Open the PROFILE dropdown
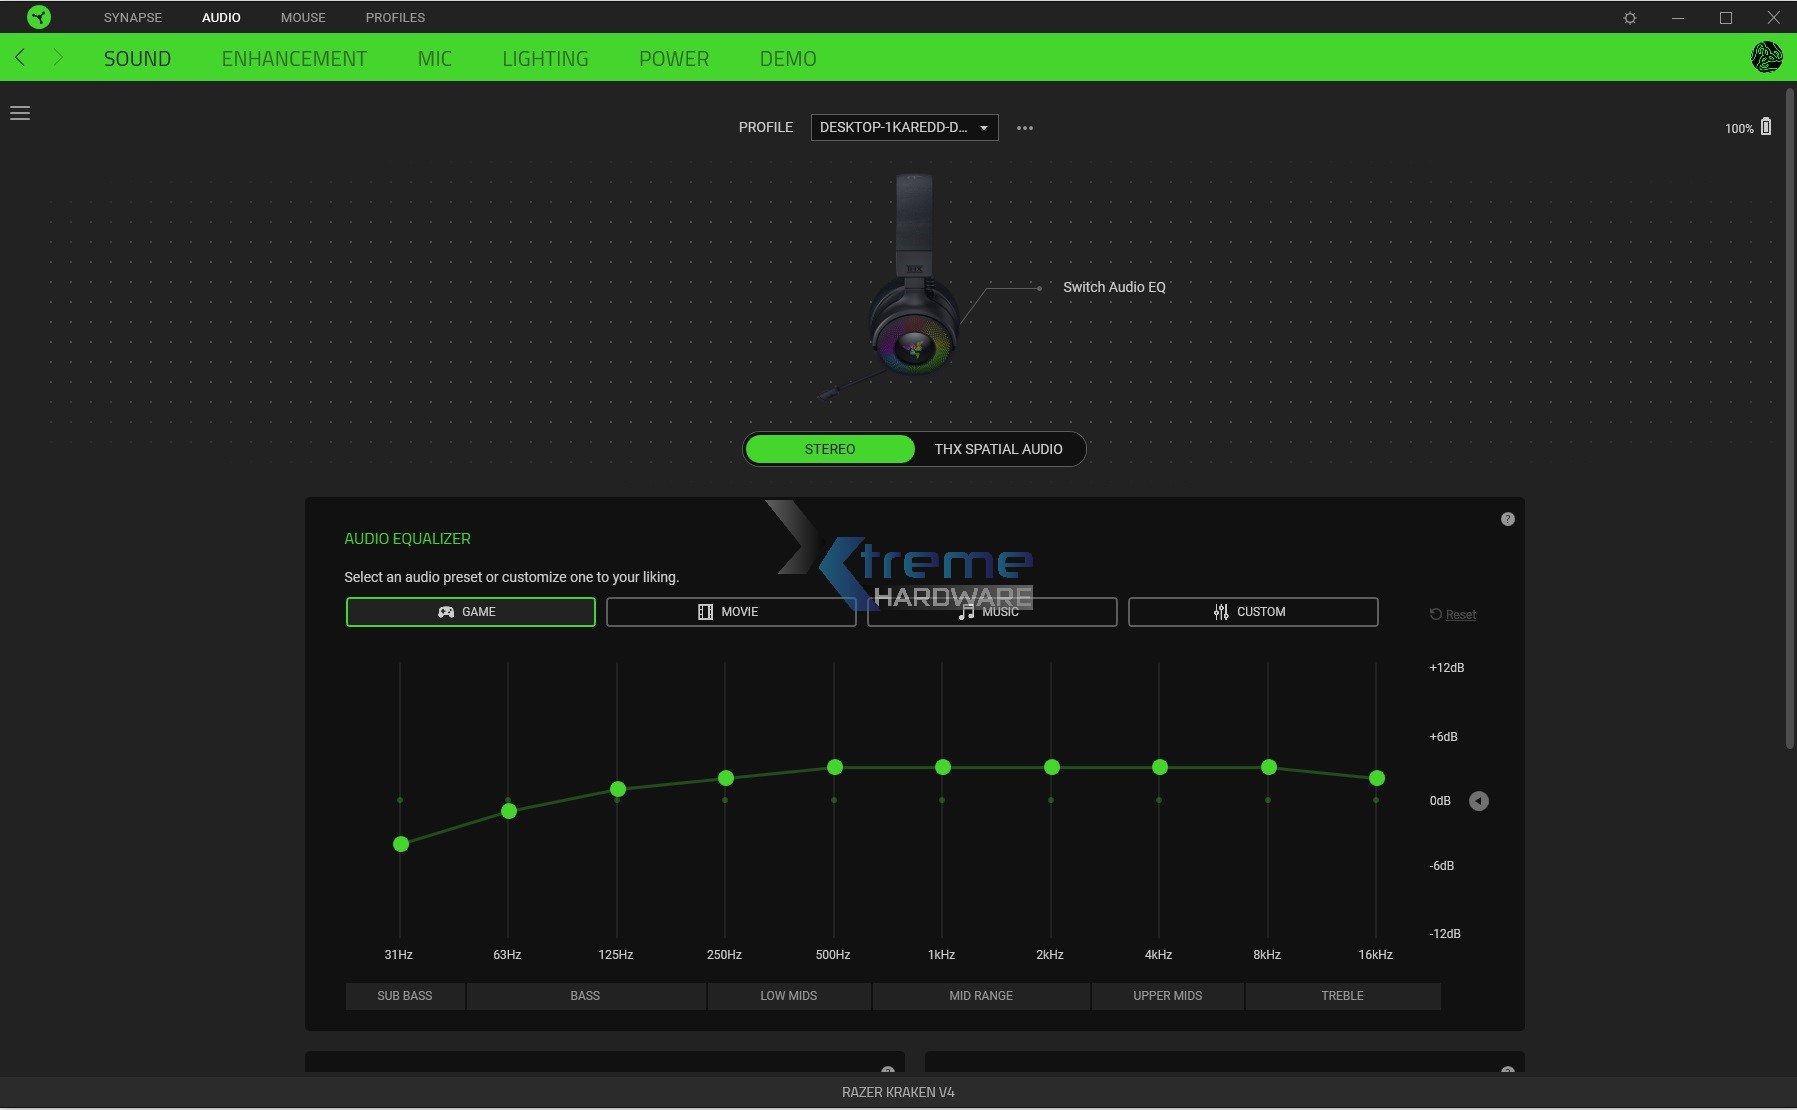 coord(903,127)
